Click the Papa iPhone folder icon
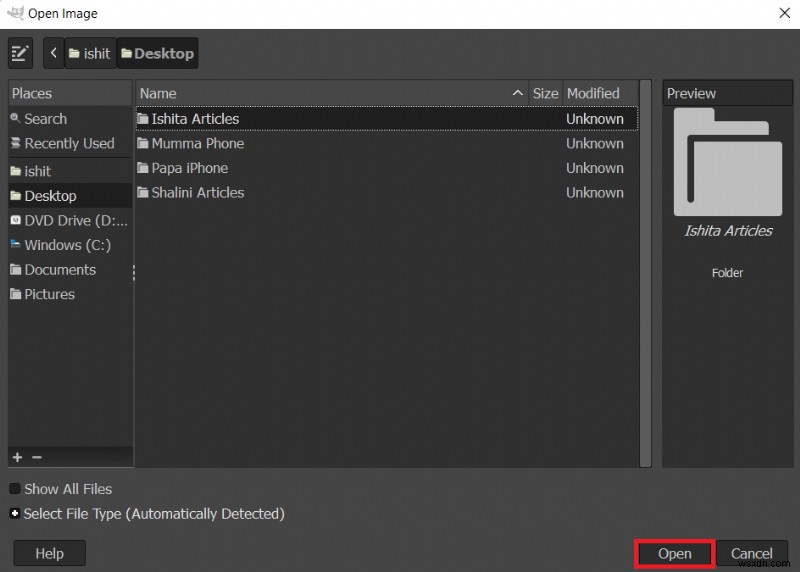The height and width of the screenshot is (572, 800). (x=143, y=167)
